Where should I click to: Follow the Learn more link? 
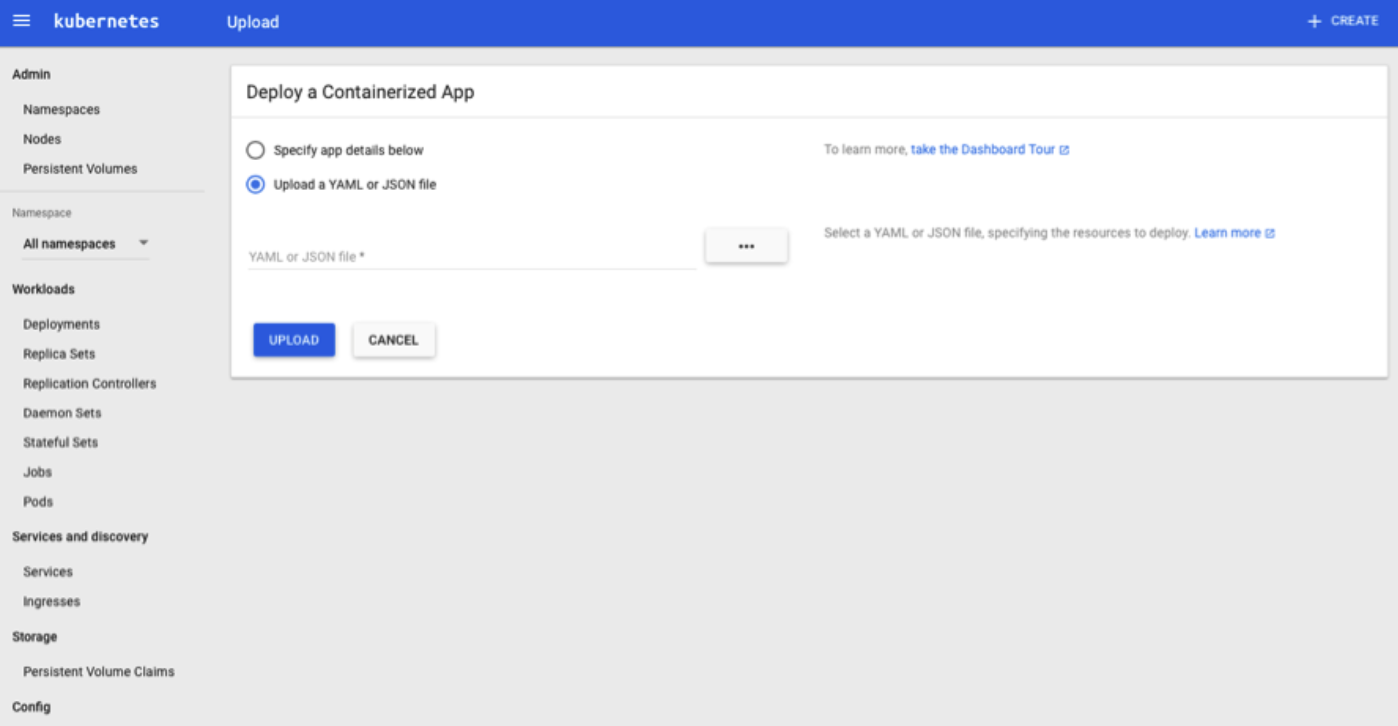1227,233
